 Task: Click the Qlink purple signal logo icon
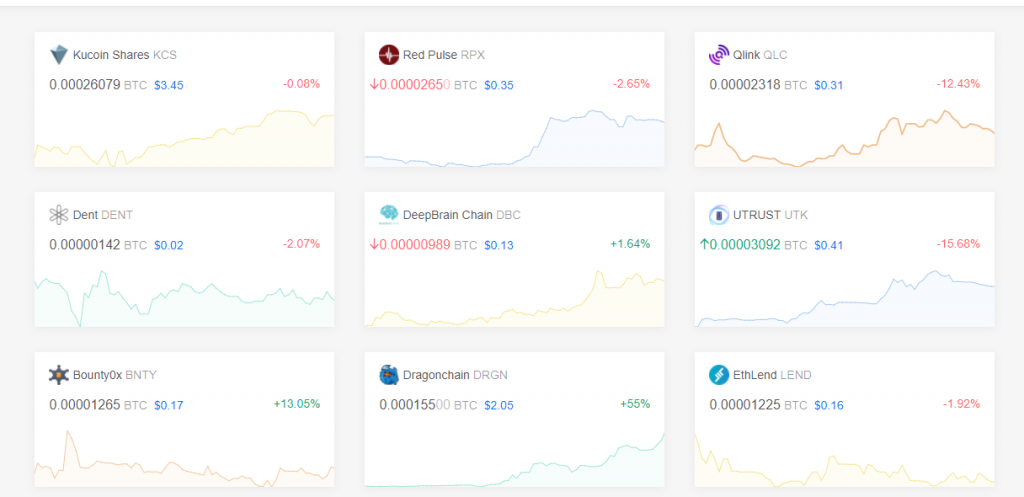[x=719, y=55]
